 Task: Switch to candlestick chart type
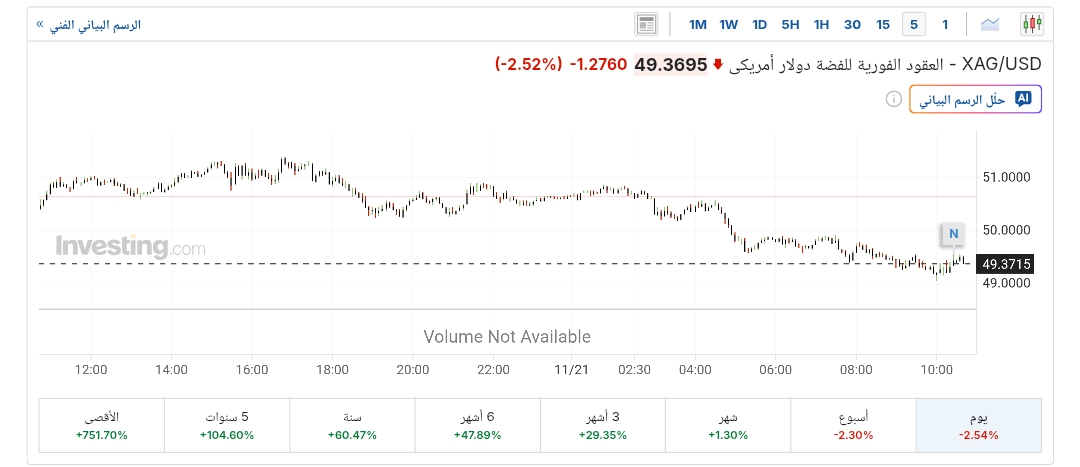click(x=1032, y=24)
